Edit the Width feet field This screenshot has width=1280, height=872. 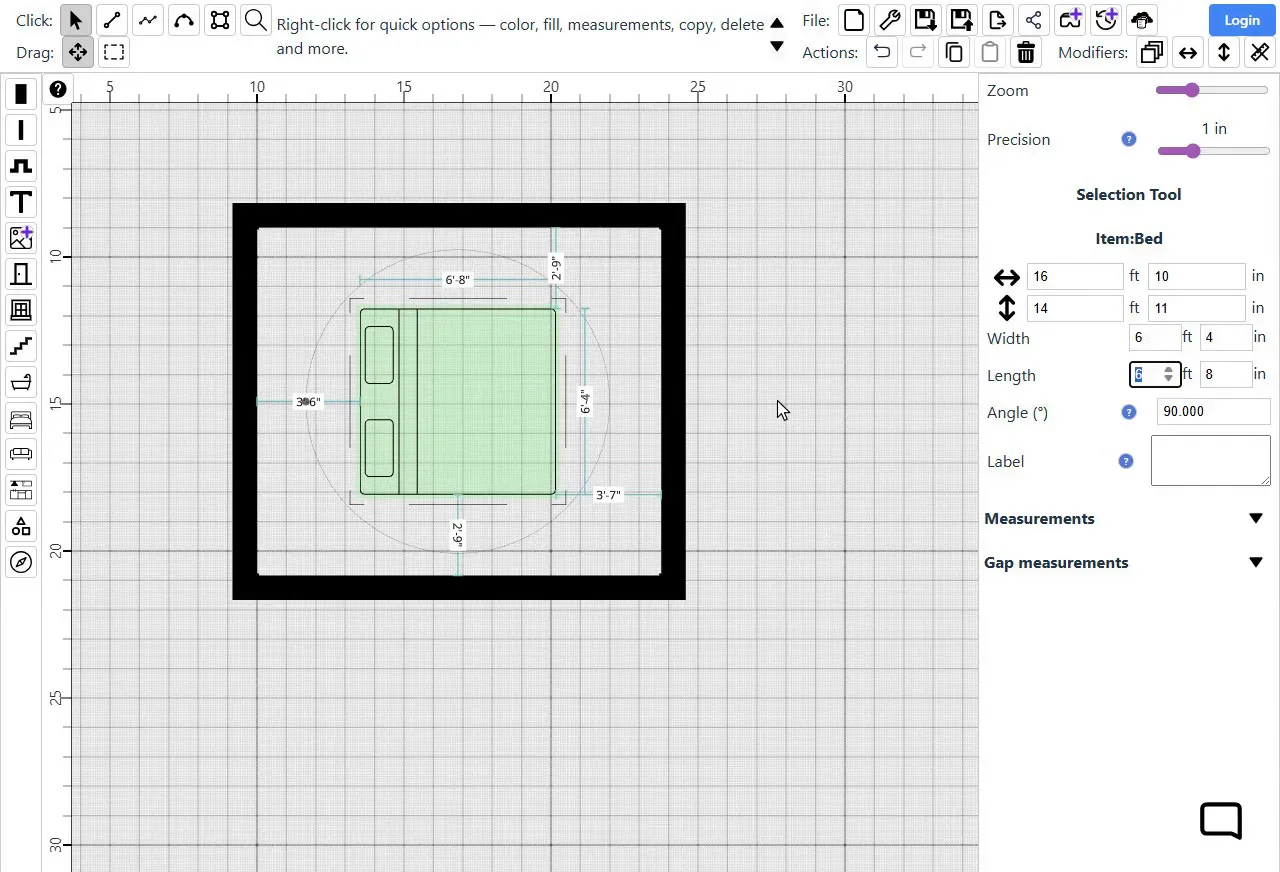click(1155, 338)
